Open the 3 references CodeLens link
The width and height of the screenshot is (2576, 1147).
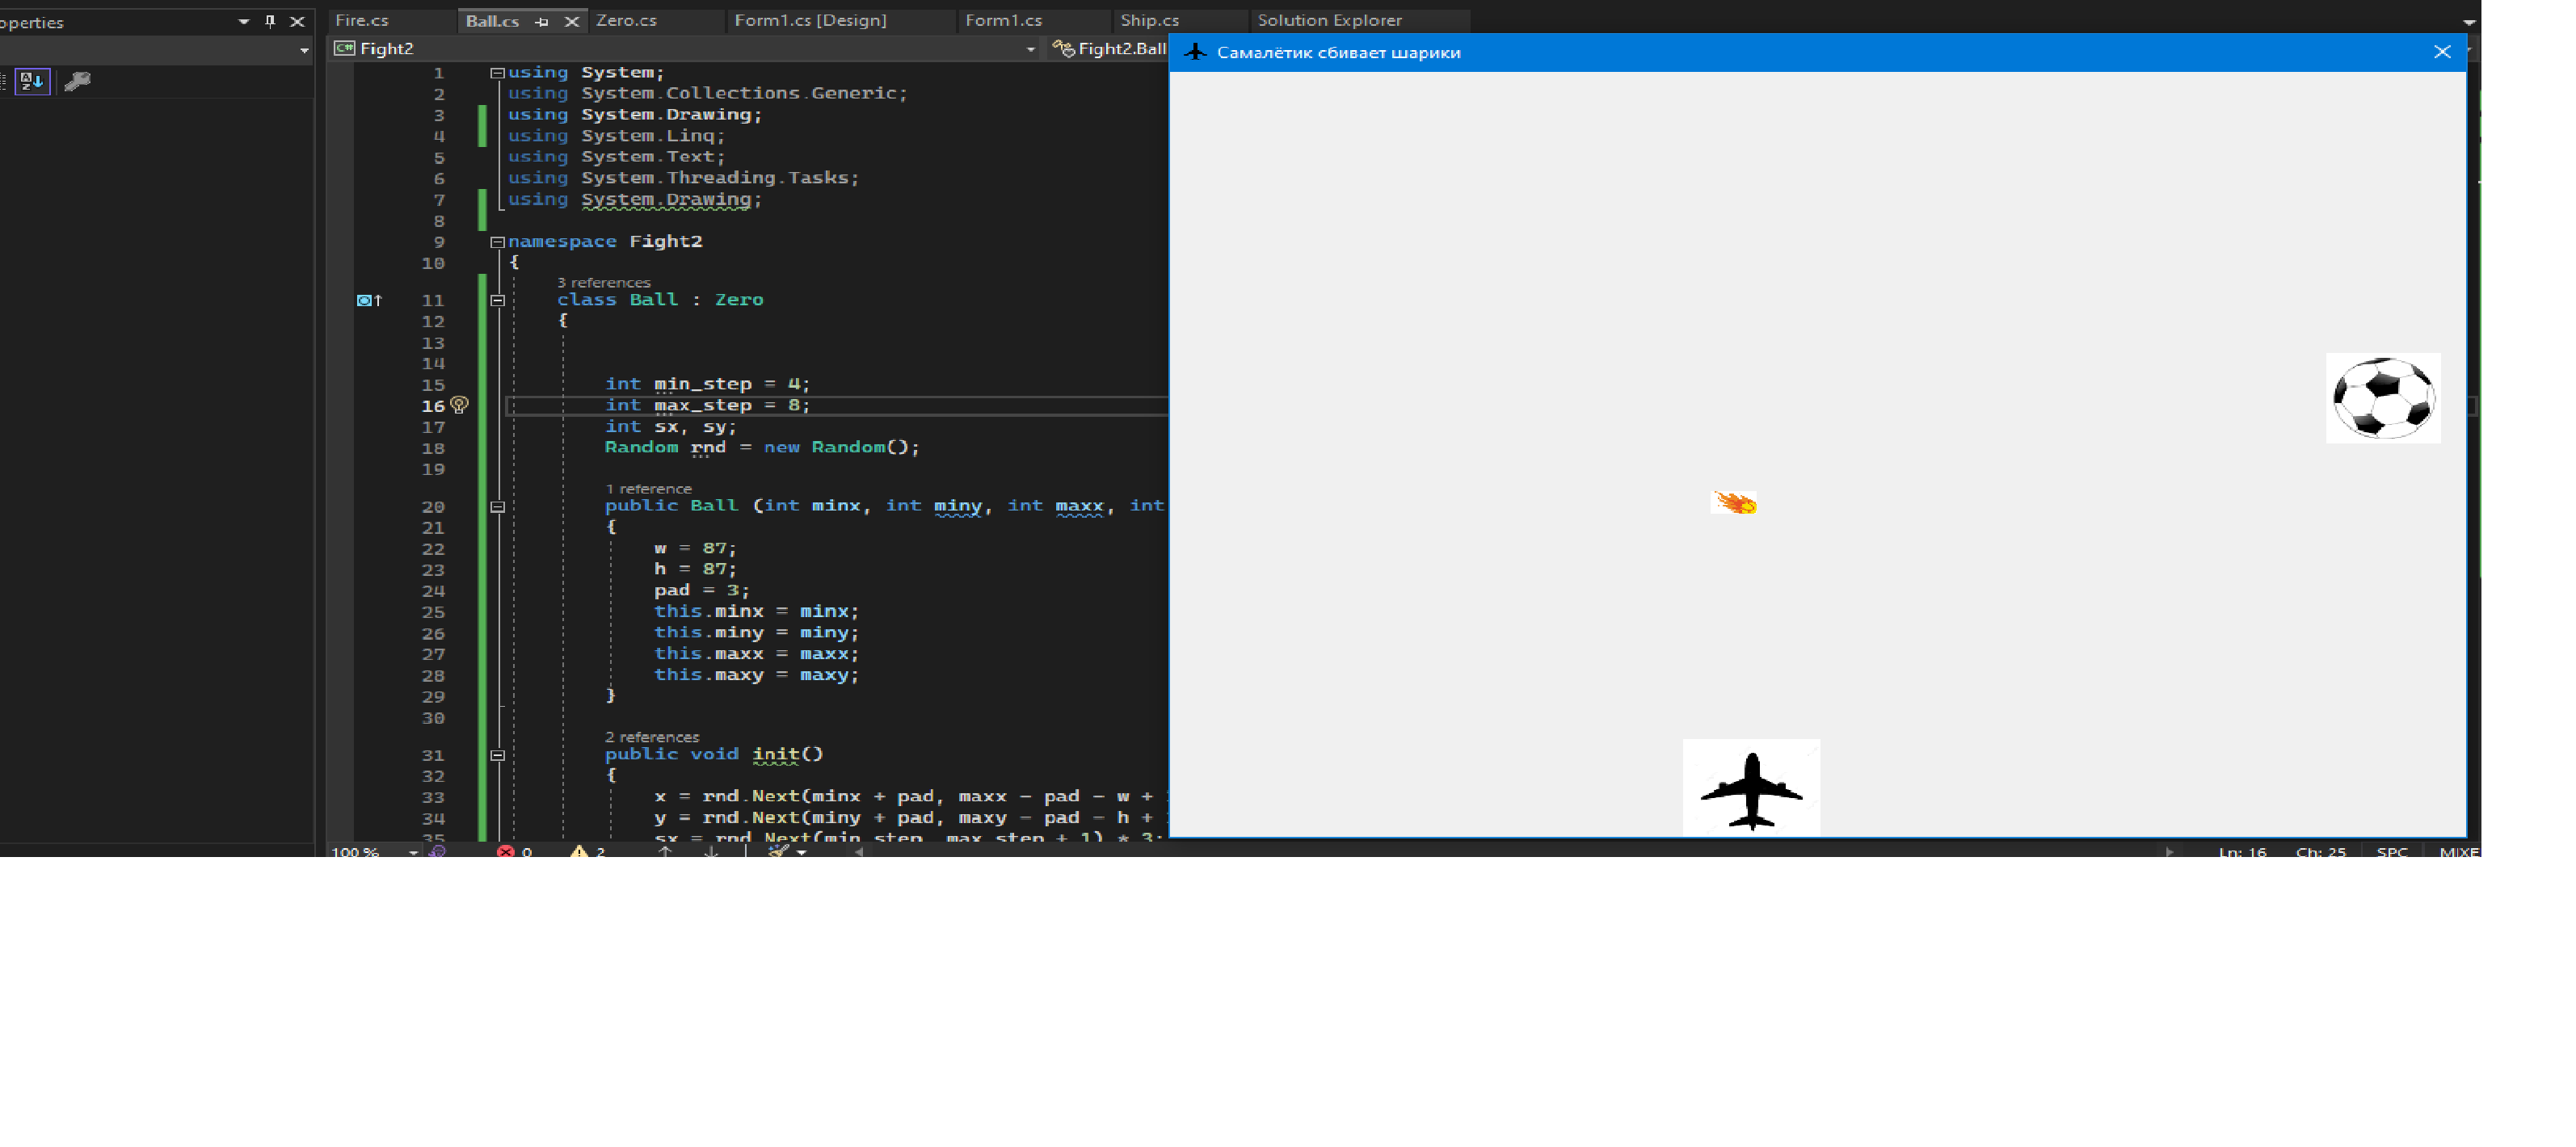tap(603, 283)
